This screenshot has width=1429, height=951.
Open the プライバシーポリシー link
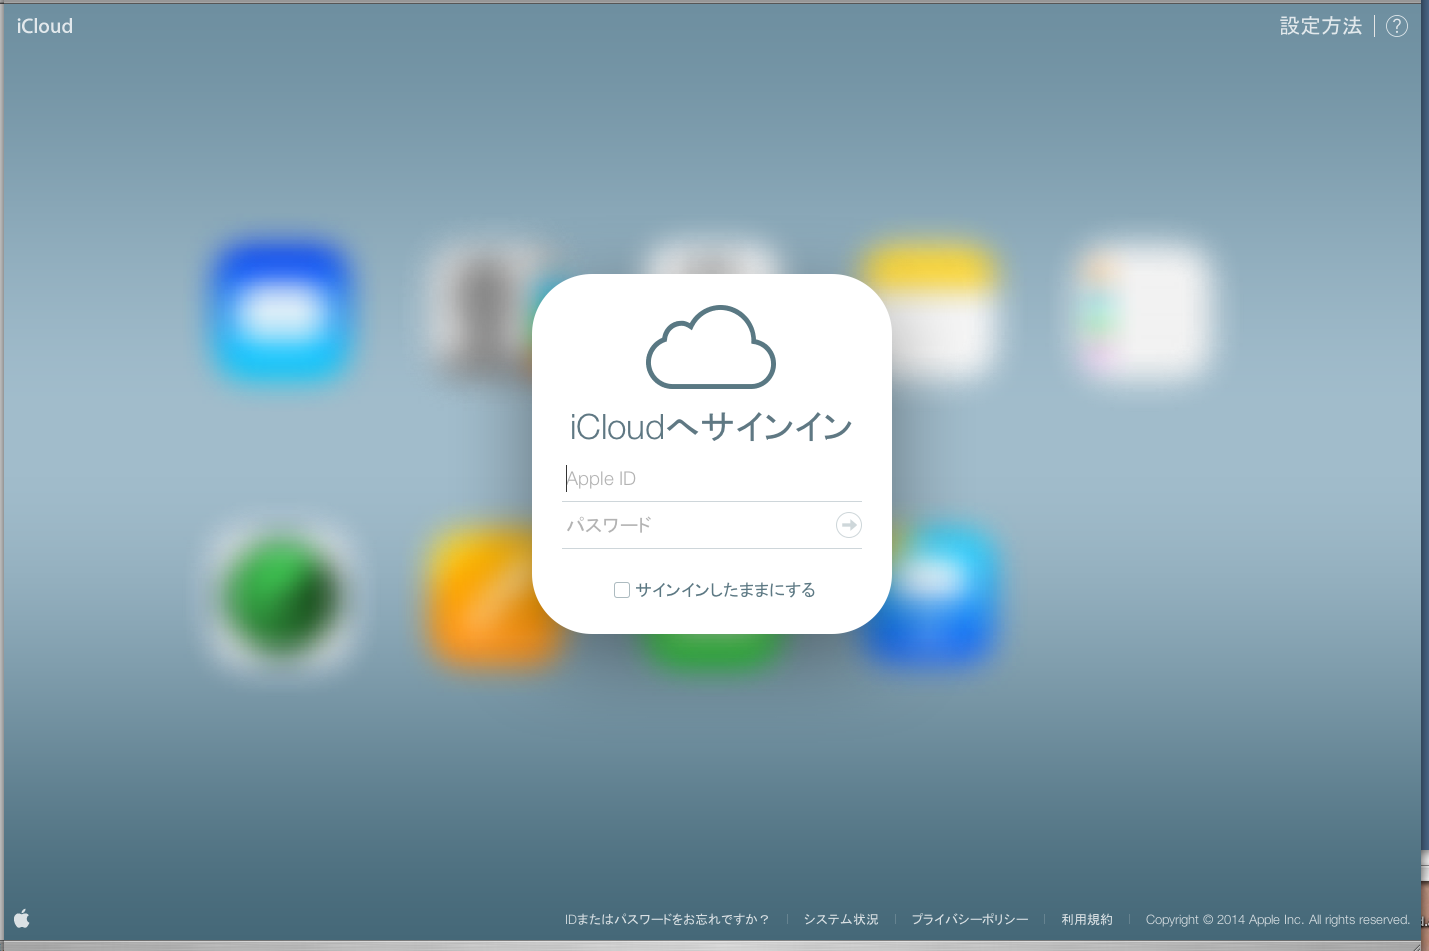[x=969, y=919]
